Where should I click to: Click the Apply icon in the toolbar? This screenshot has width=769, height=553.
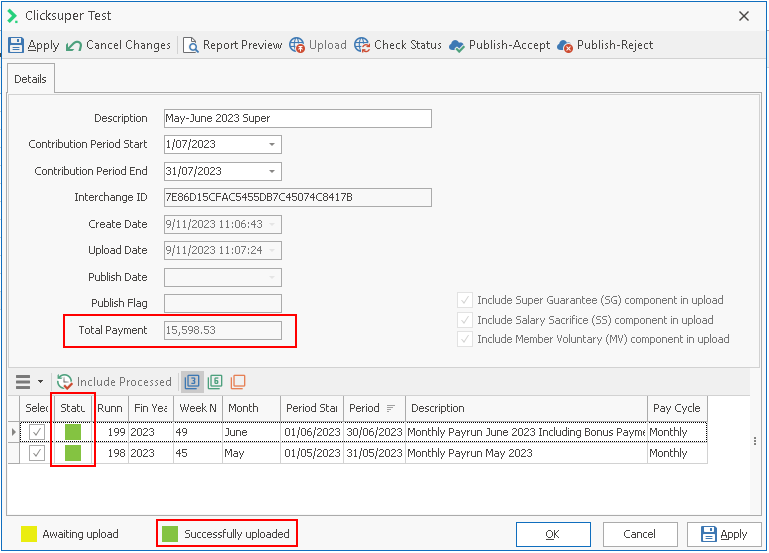point(16,45)
